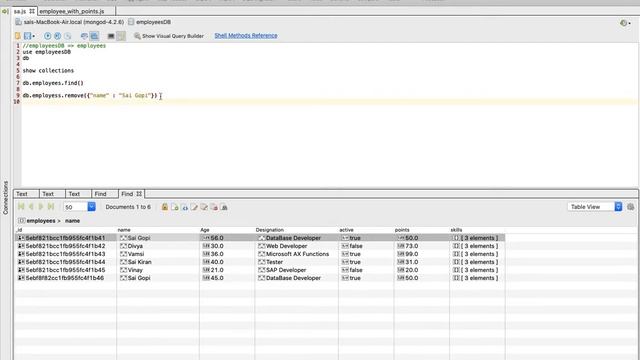
Task: Switch to employee_with_points.js tab
Action: click(72, 11)
